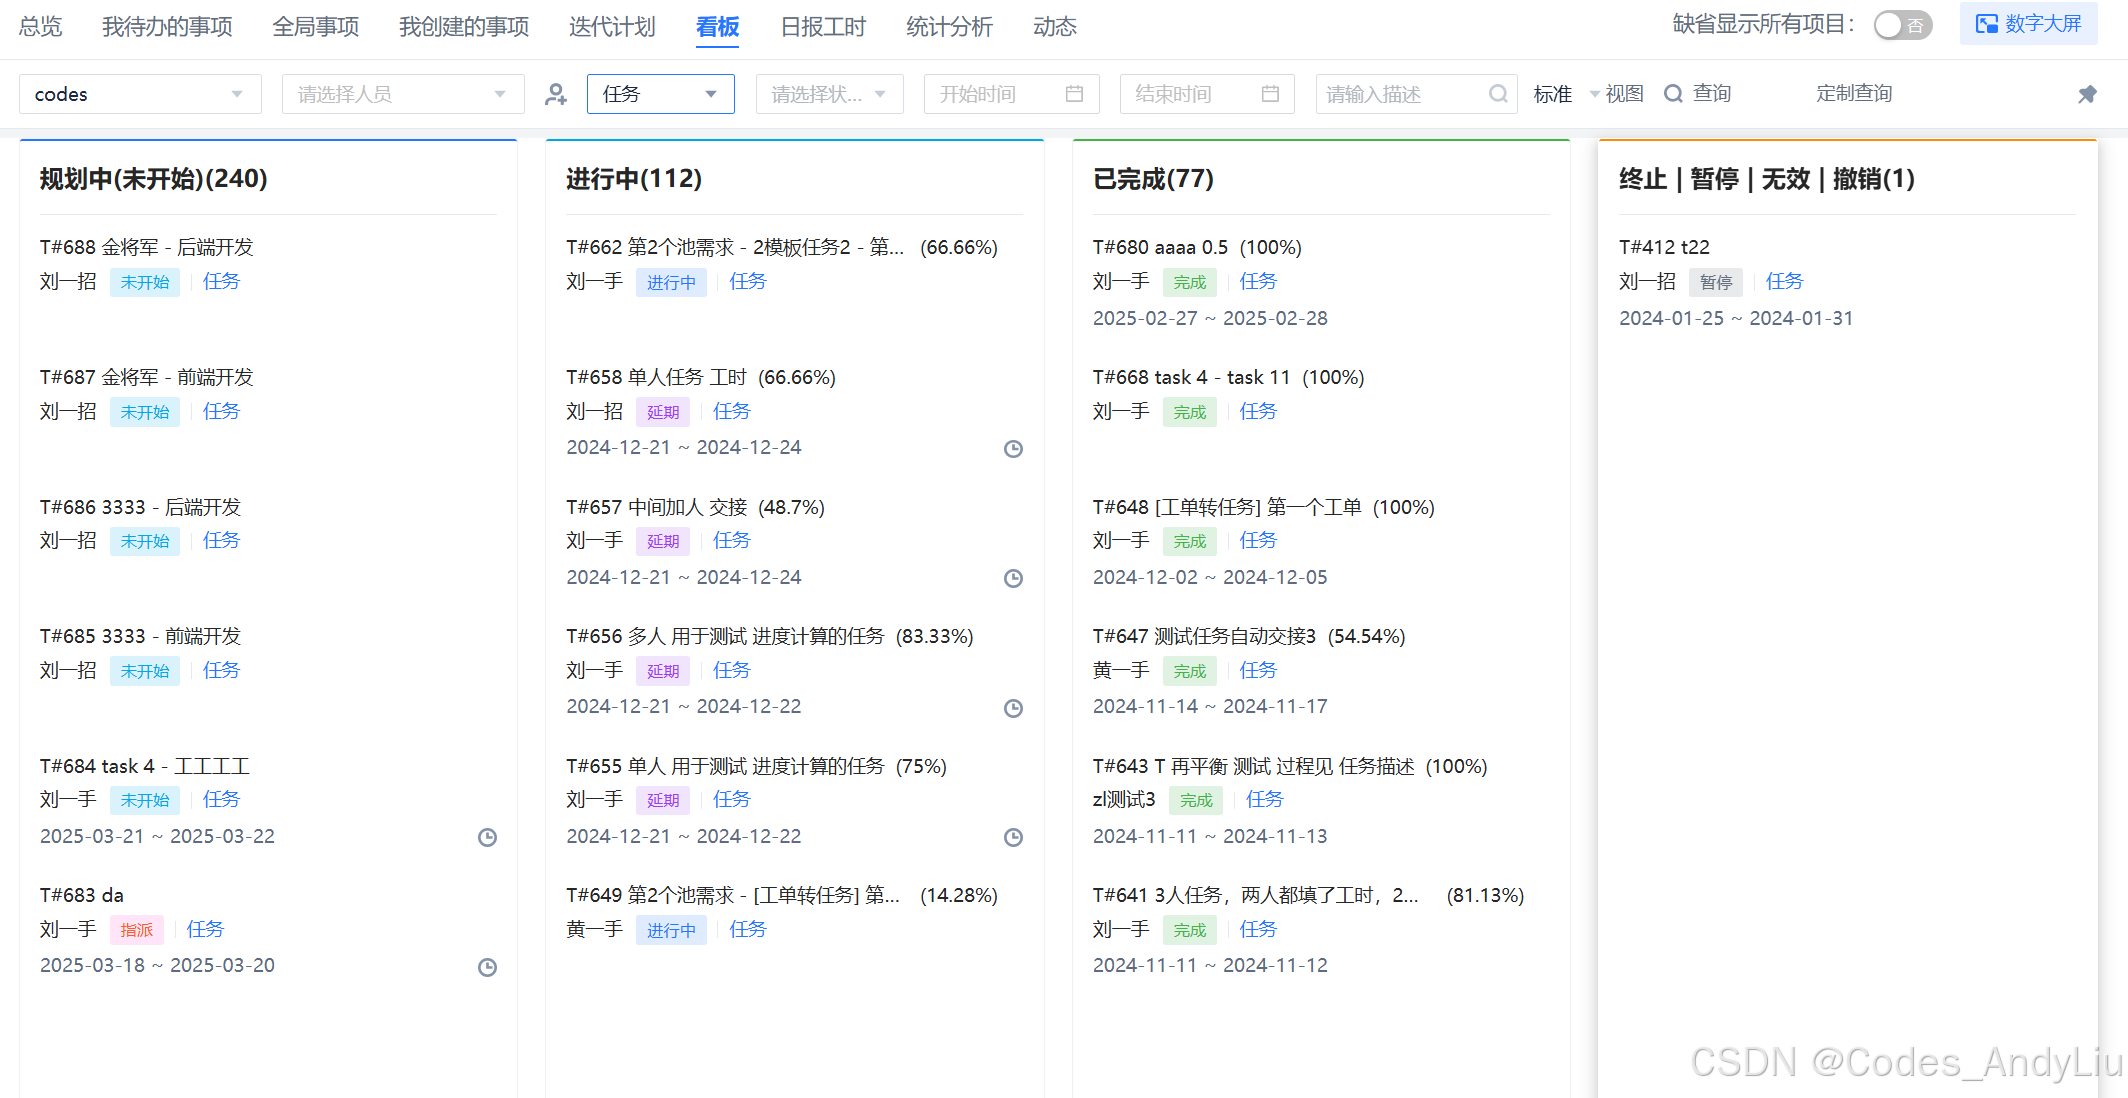Open the codes project dropdown

140,94
